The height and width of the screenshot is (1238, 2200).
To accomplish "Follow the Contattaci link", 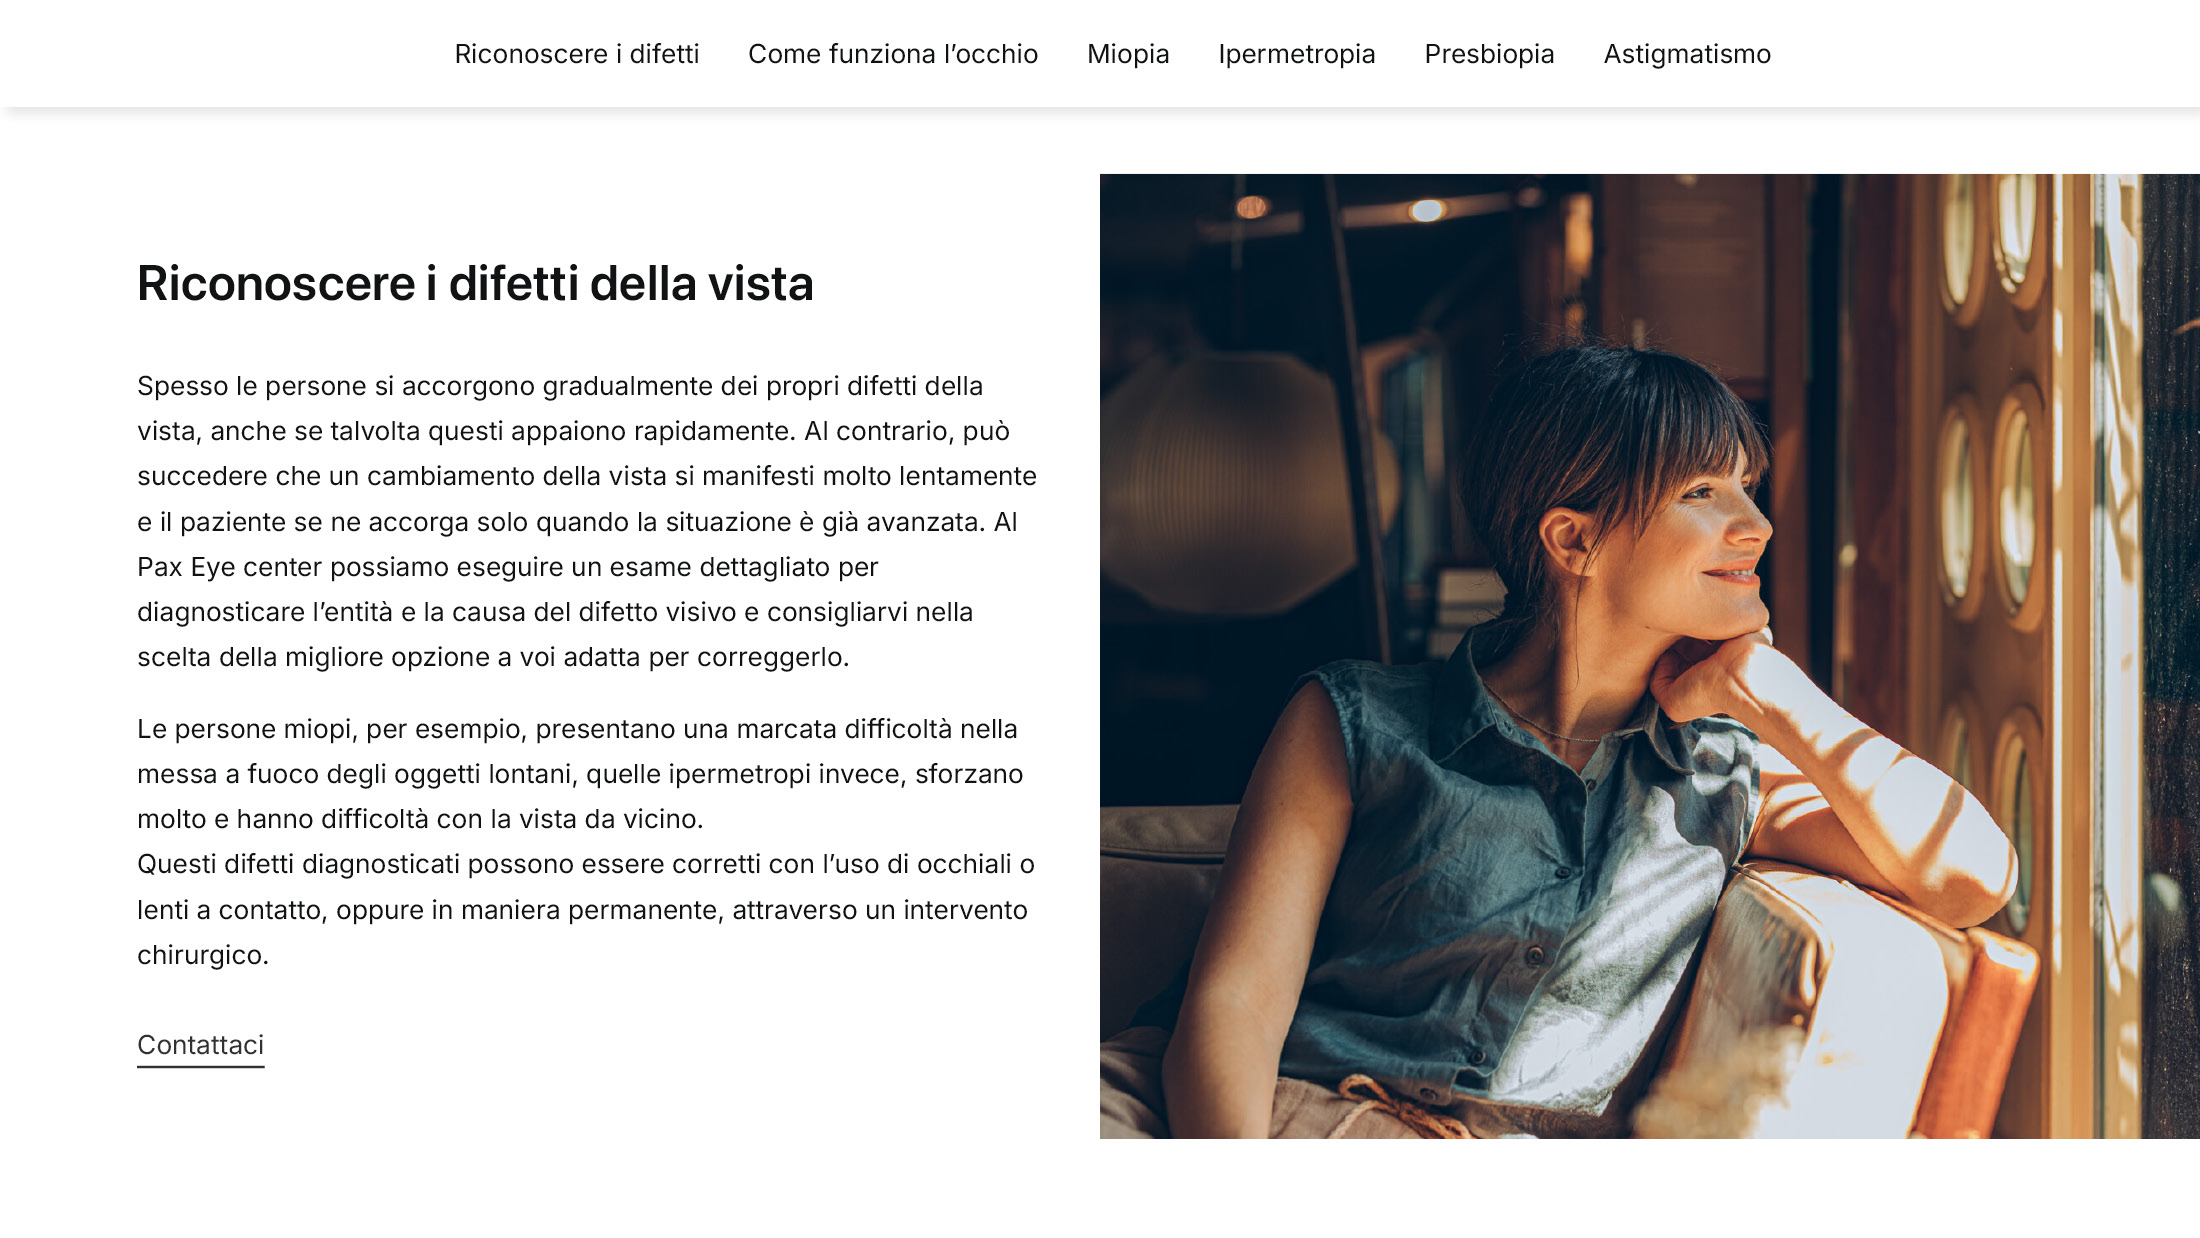I will pyautogui.click(x=200, y=1045).
